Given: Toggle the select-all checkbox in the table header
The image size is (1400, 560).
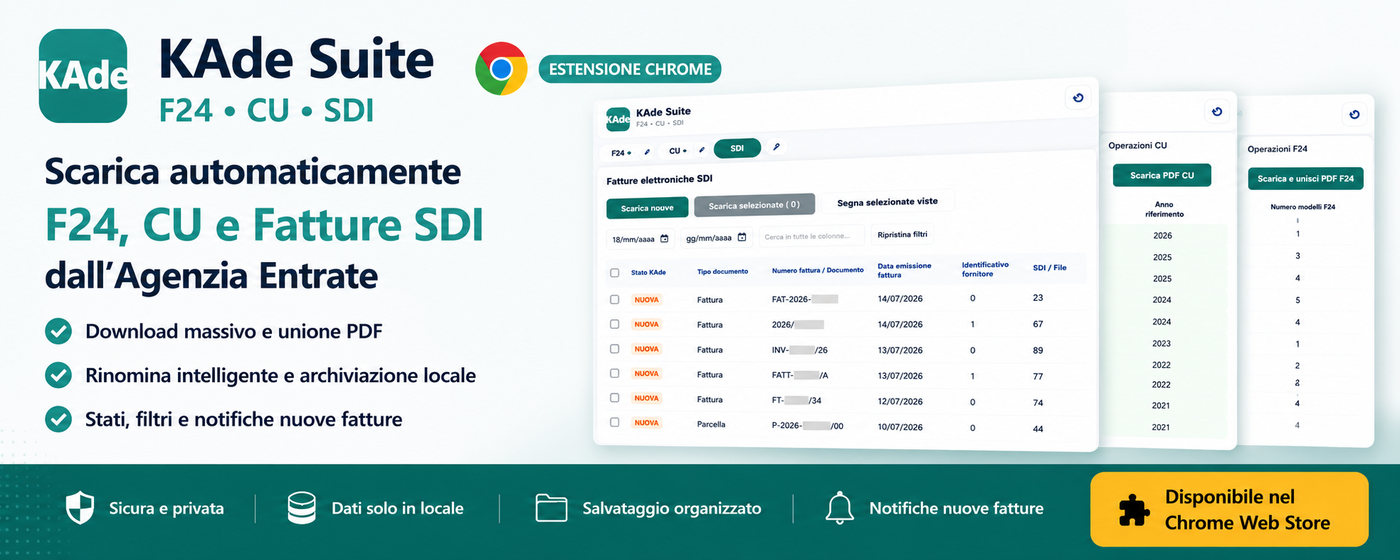Looking at the screenshot, I should 614,273.
